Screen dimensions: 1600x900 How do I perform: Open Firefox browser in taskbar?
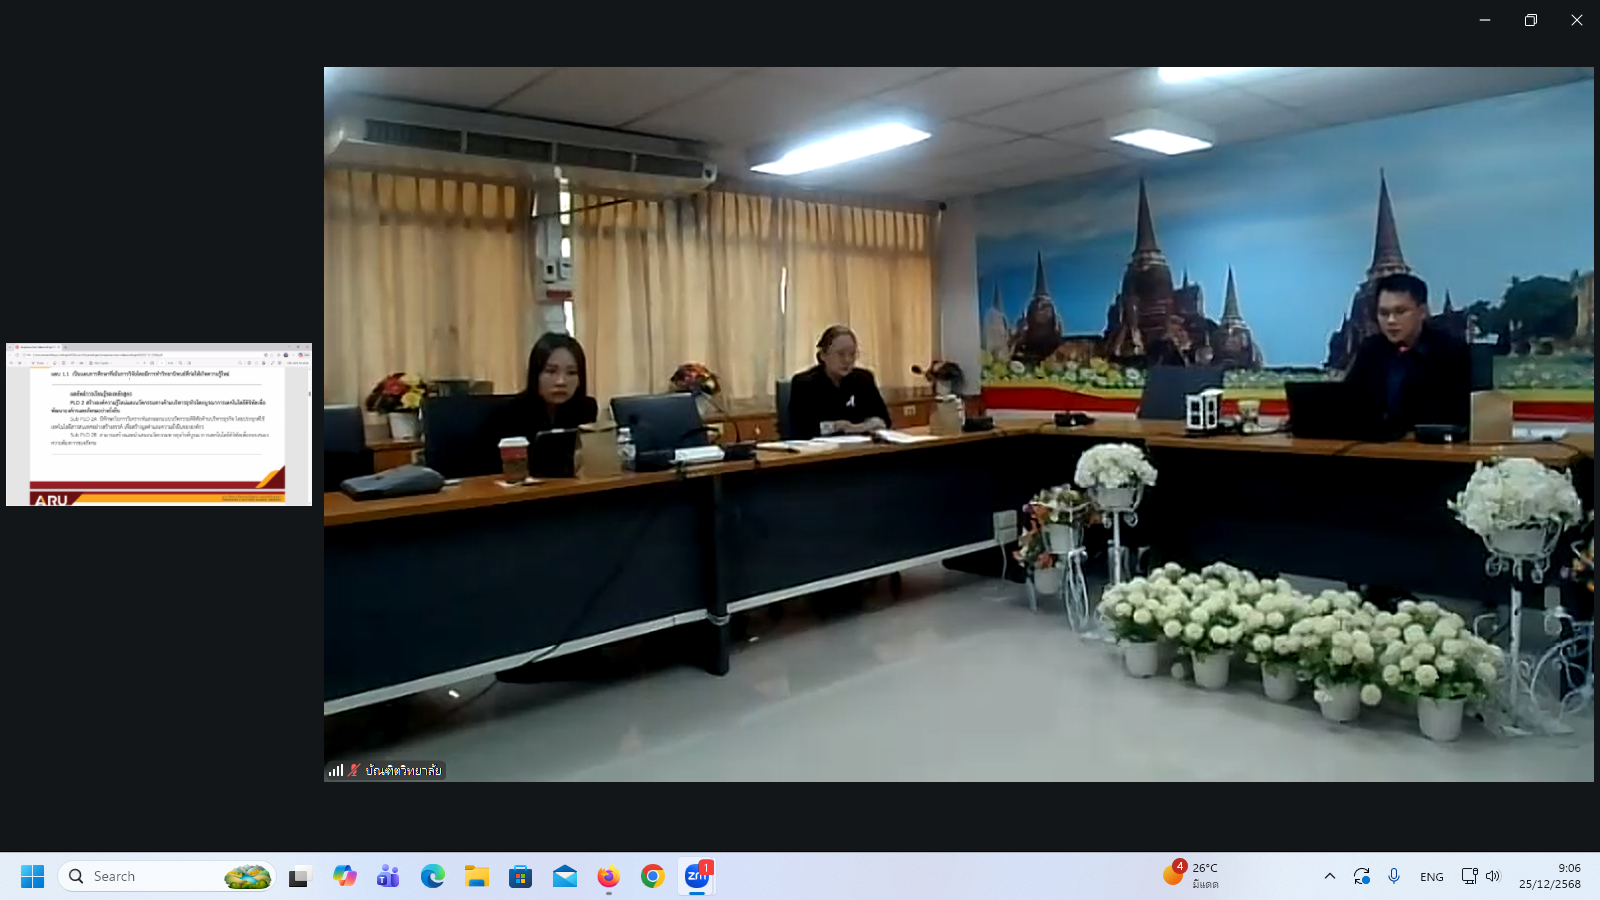(608, 877)
